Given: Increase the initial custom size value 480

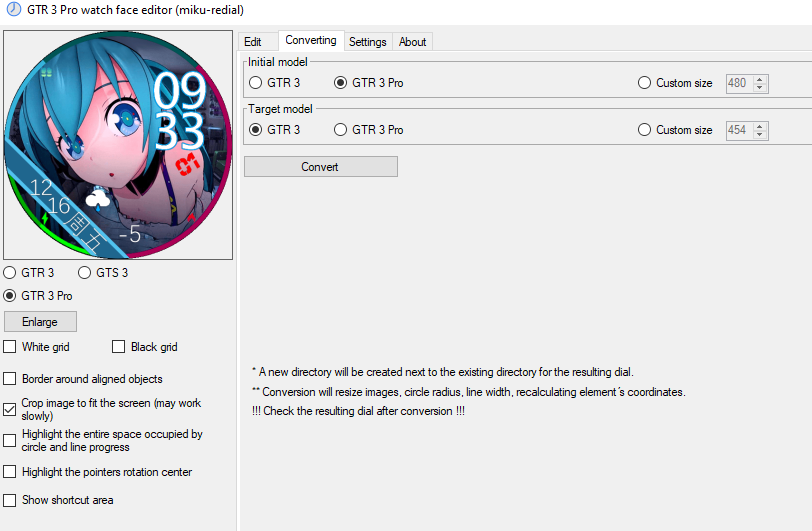Looking at the screenshot, I should tap(760, 79).
